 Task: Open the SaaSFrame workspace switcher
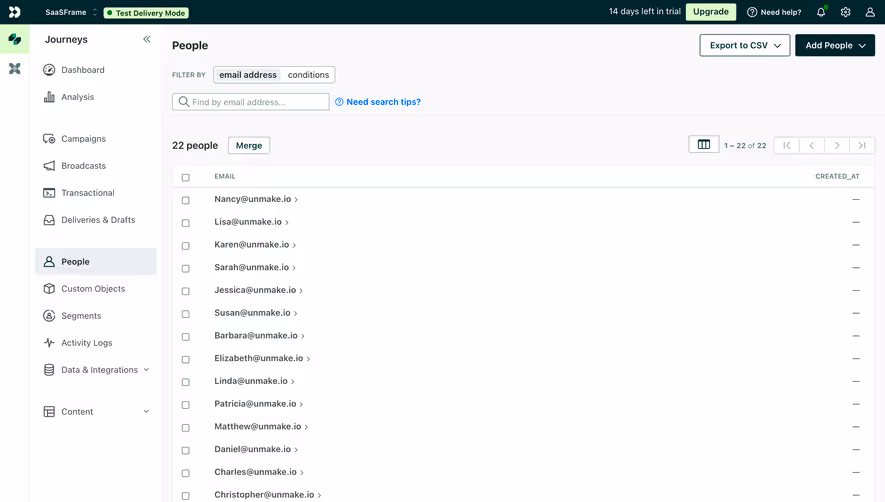point(71,12)
